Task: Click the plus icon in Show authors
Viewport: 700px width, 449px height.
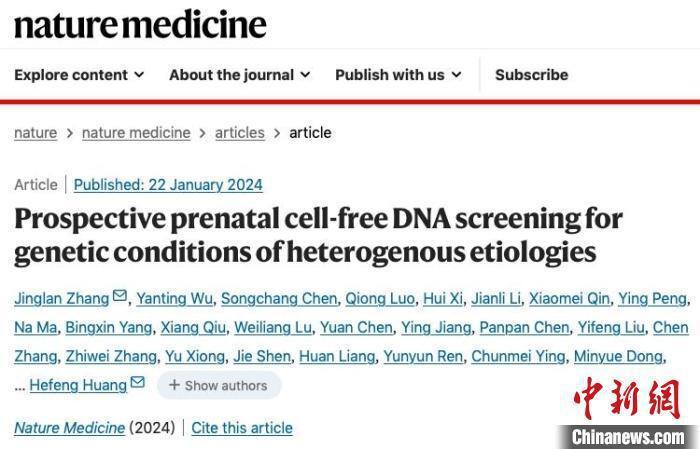Action: (174, 385)
